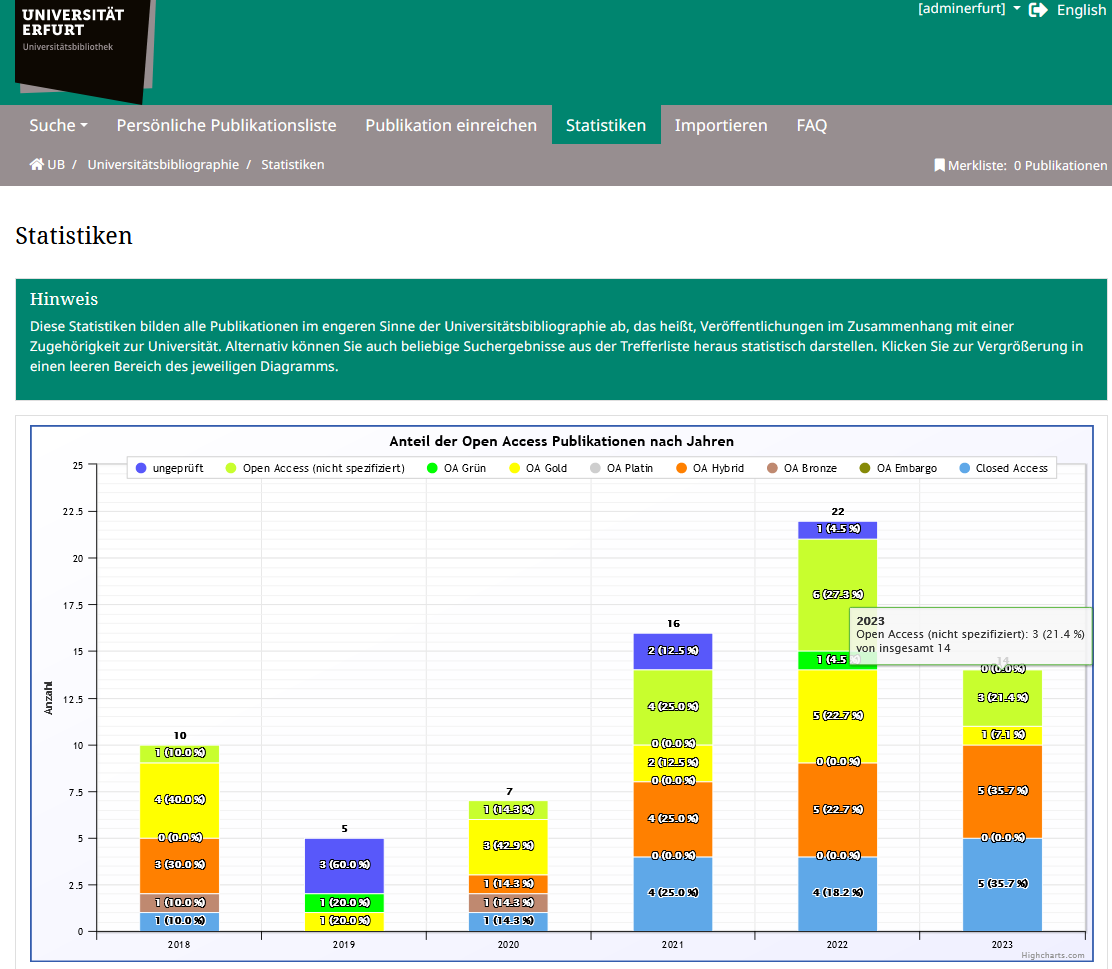Open Persönliche Publikationsliste menu item

[x=226, y=125]
